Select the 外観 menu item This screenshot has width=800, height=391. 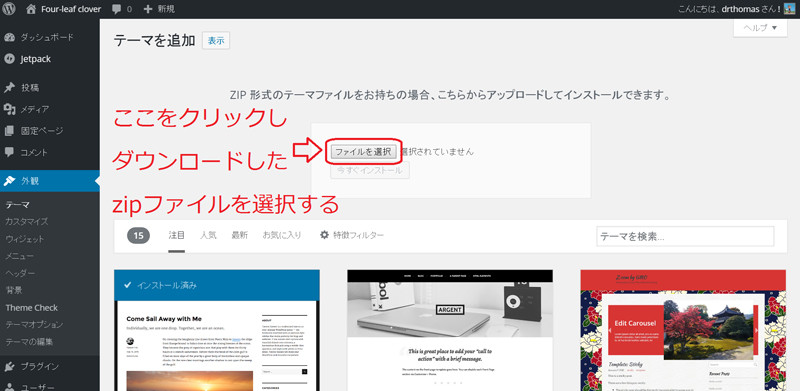click(x=50, y=181)
